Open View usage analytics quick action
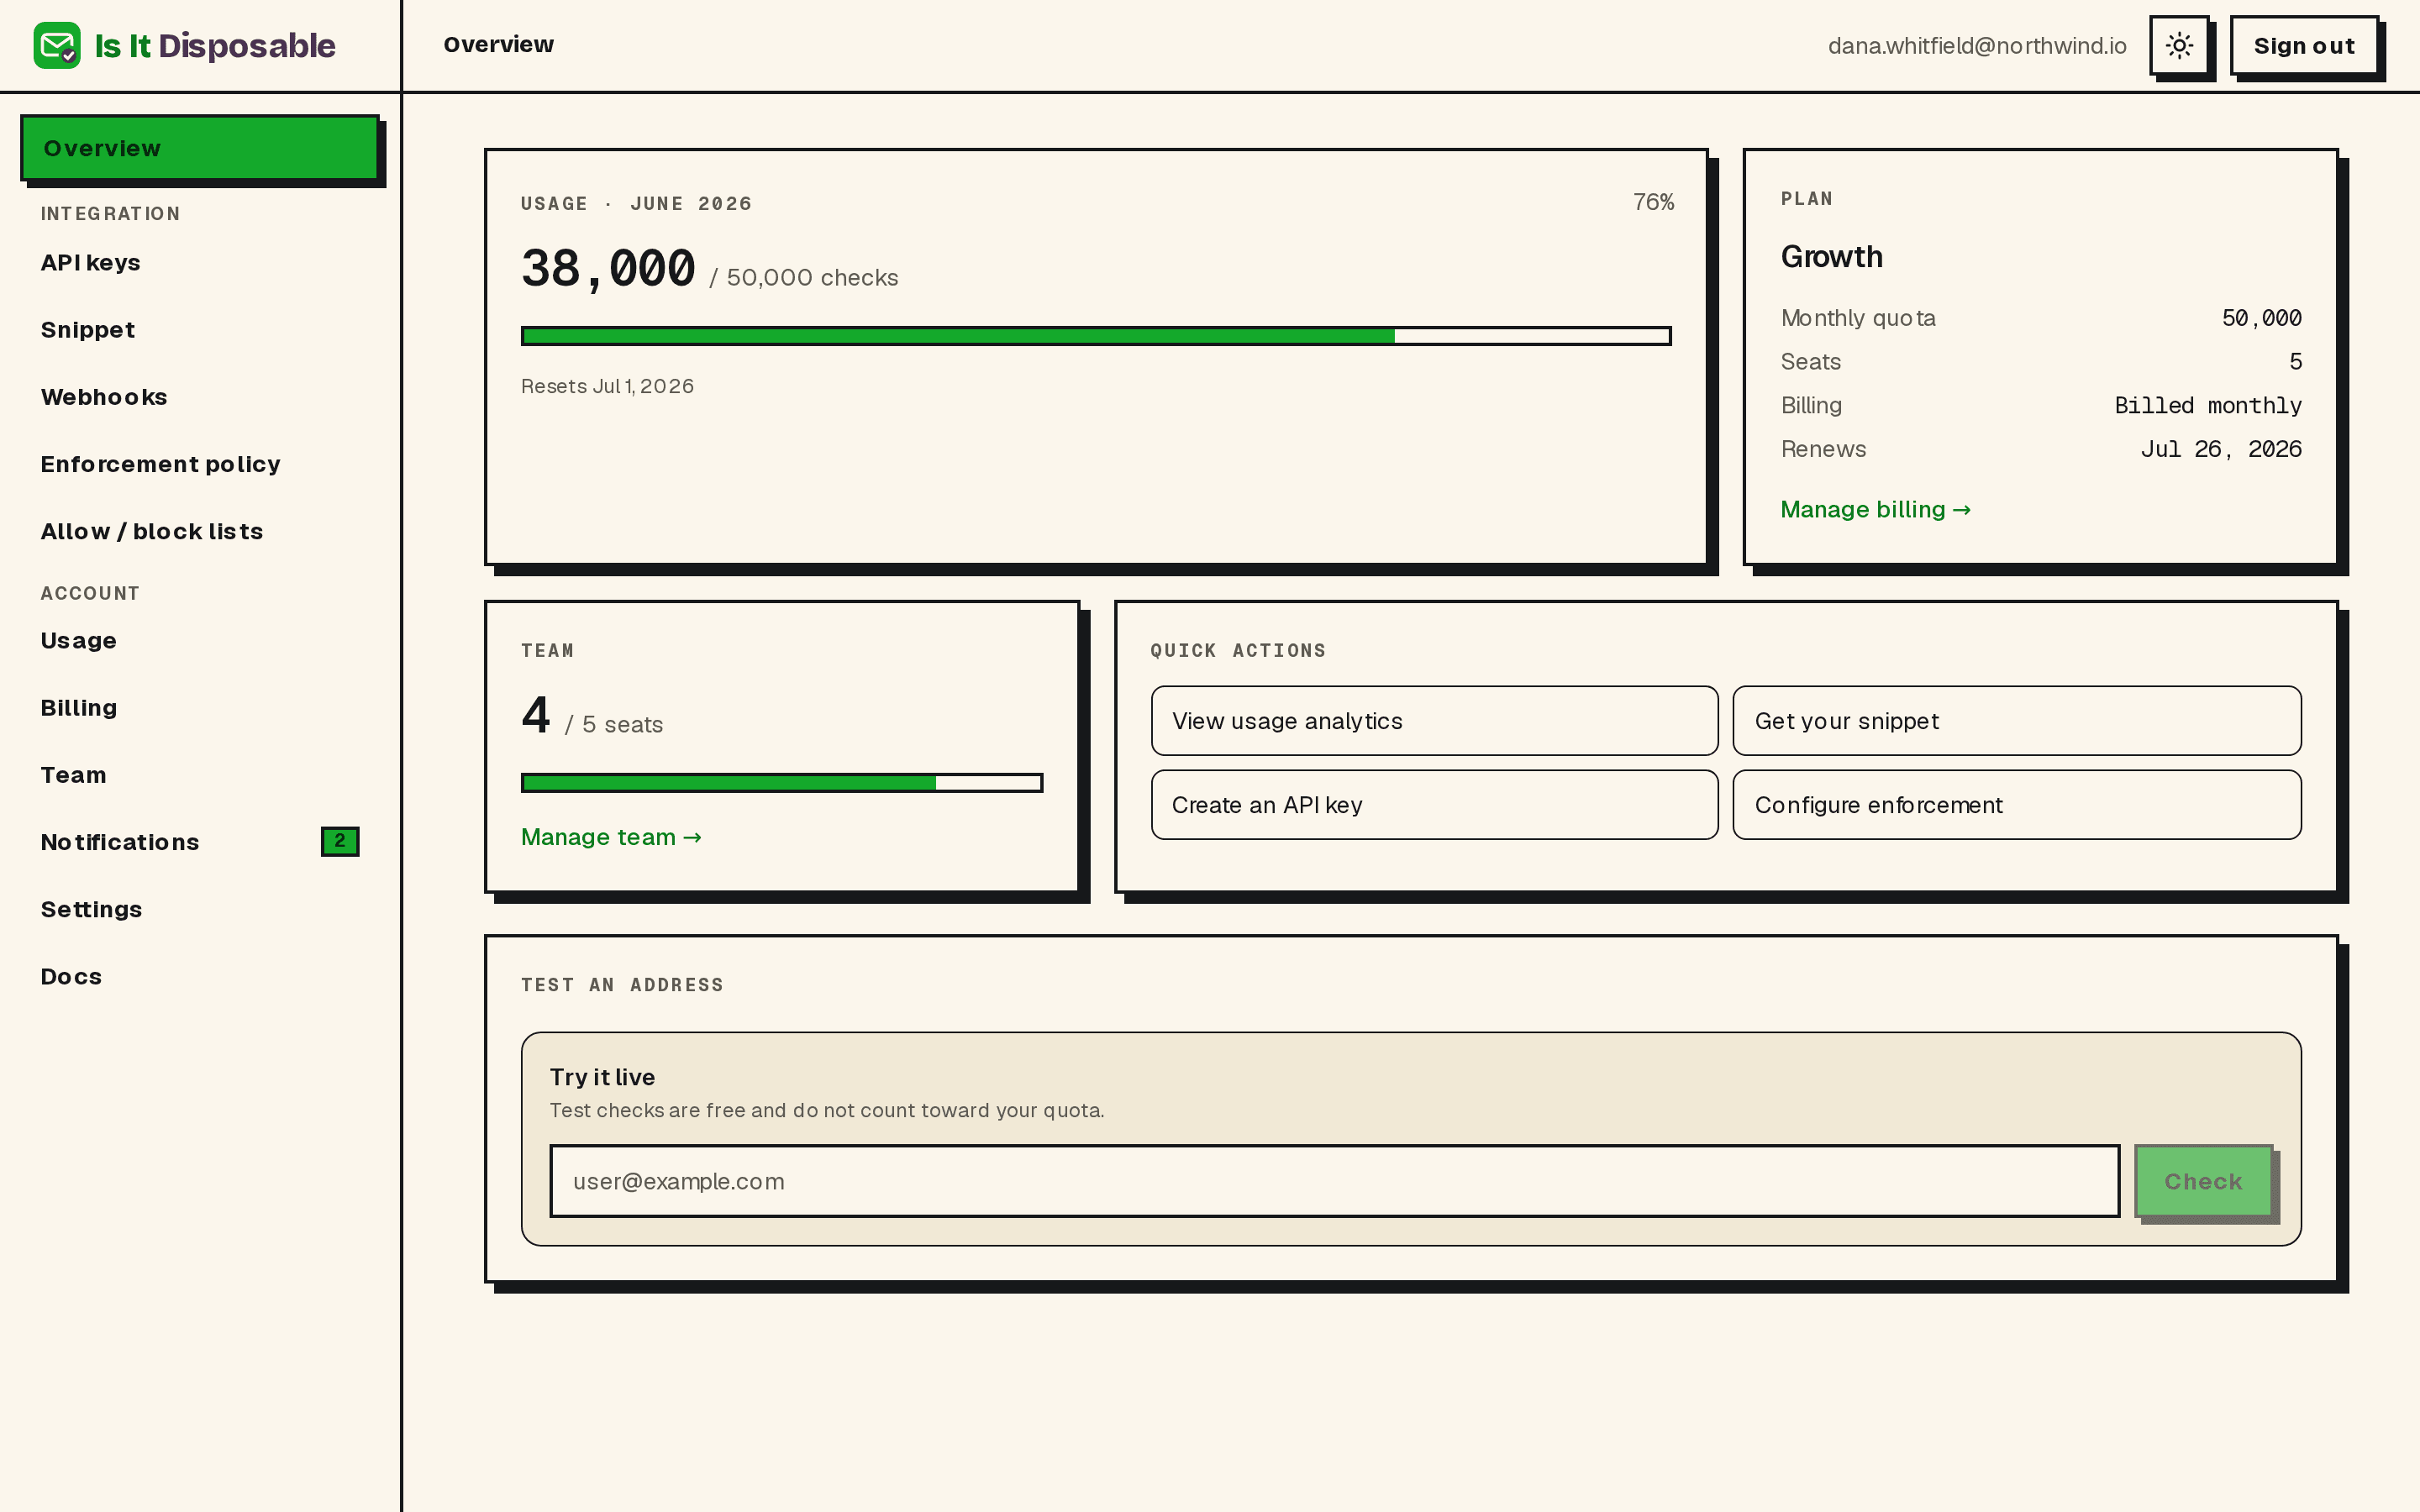Viewport: 2420px width, 1512px height. [x=1434, y=721]
